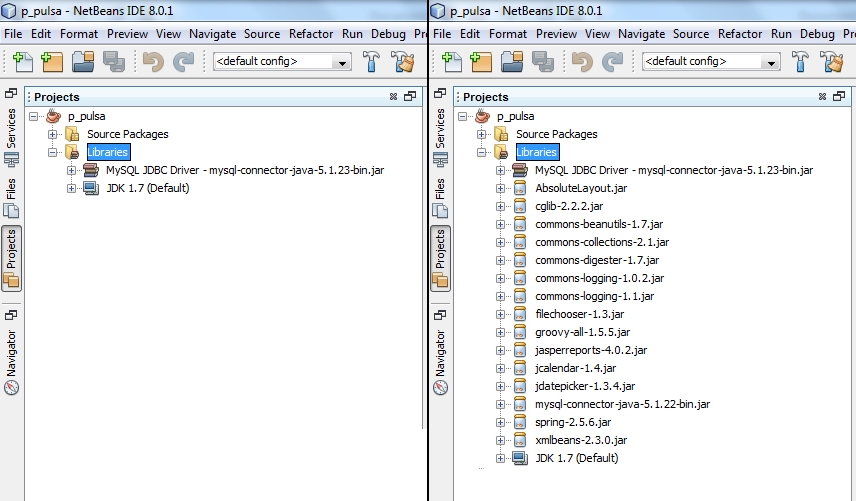Screen dimensions: 856x501
Task: Expand Source Packages in left window
Action: pyautogui.click(x=52, y=134)
